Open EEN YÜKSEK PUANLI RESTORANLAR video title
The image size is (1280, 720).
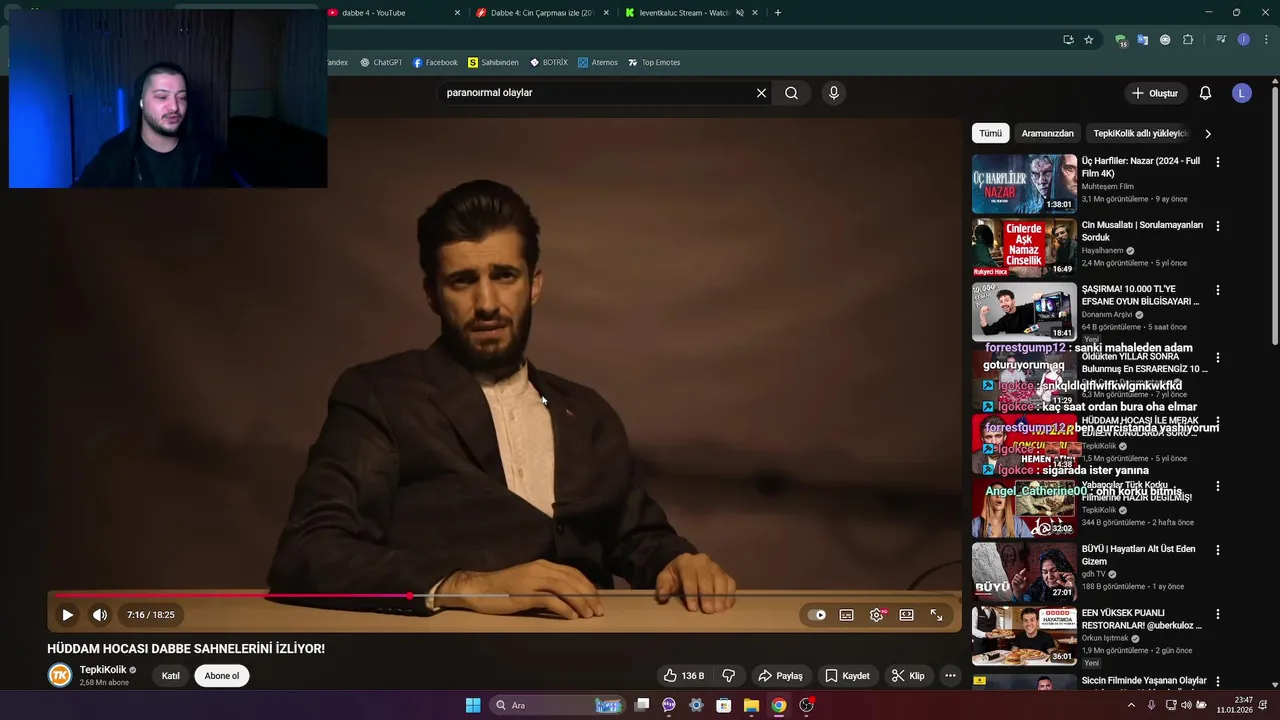[1141, 619]
